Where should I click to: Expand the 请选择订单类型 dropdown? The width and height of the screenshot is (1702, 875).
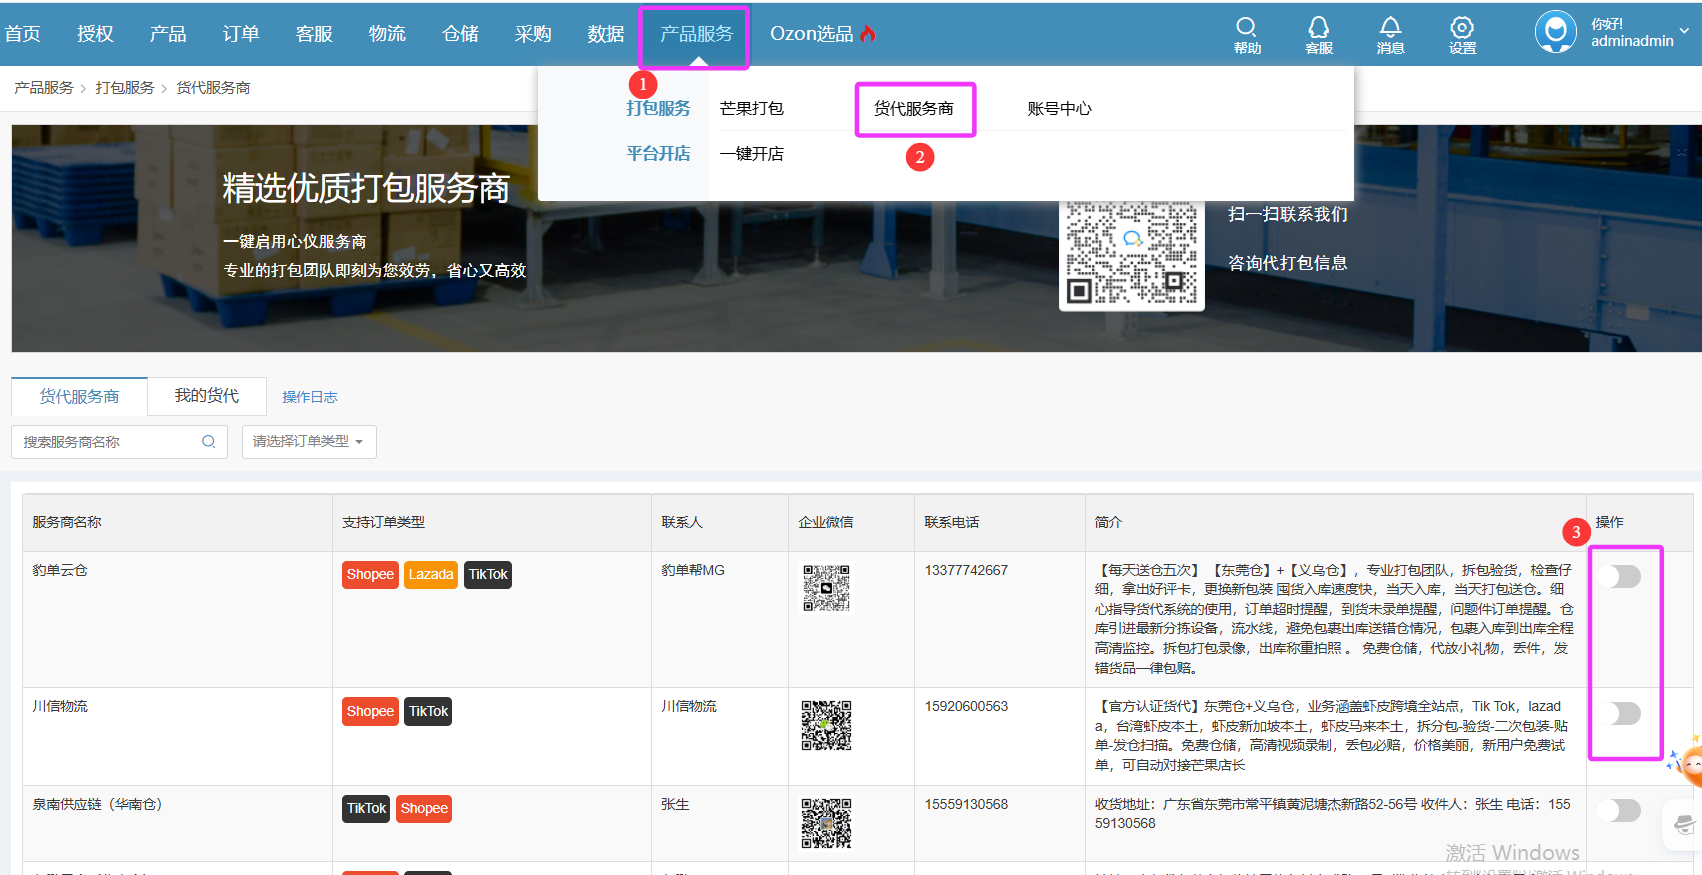[x=309, y=442]
